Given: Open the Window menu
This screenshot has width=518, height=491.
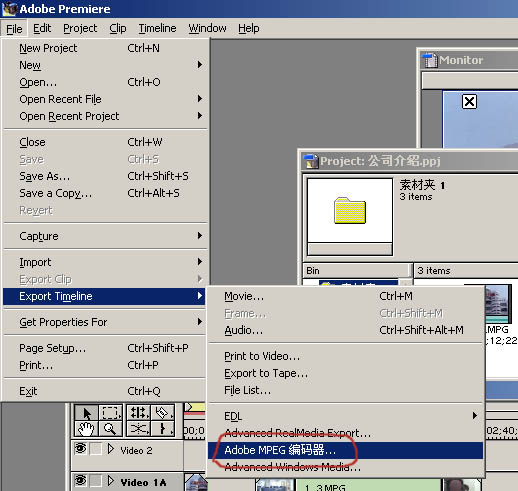Looking at the screenshot, I should tap(207, 28).
